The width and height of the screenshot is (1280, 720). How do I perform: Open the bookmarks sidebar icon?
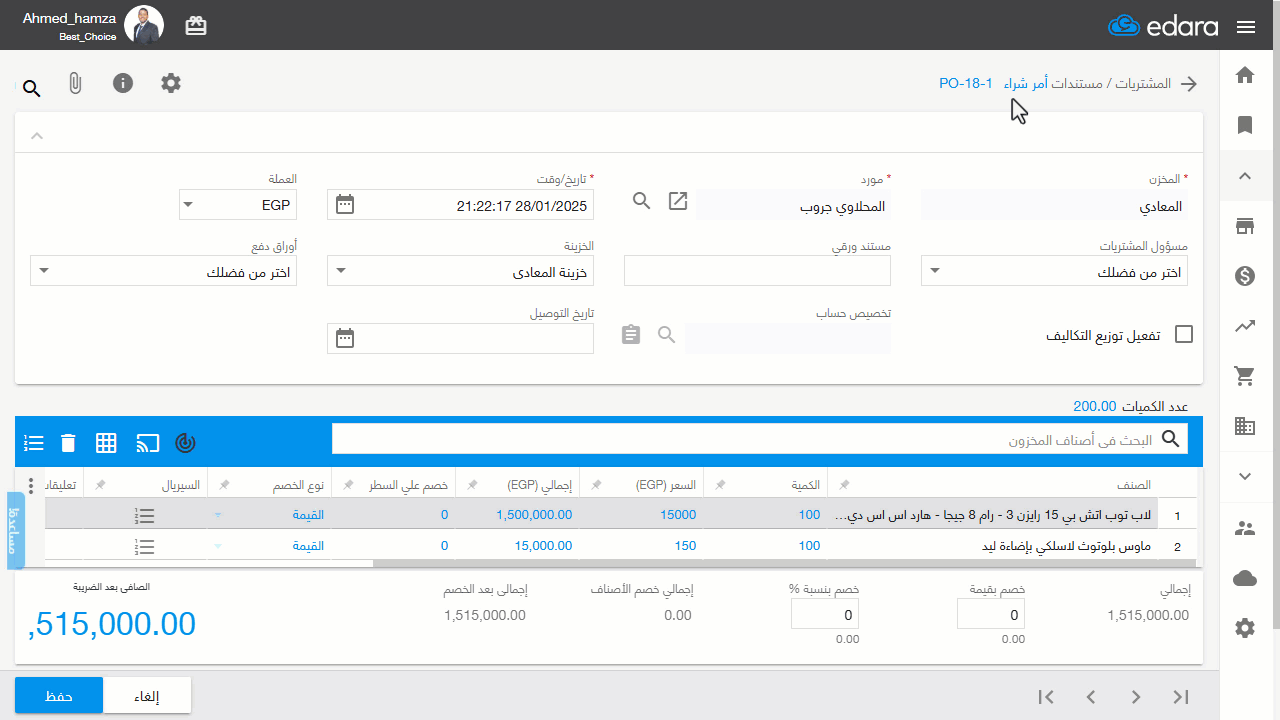(1245, 125)
